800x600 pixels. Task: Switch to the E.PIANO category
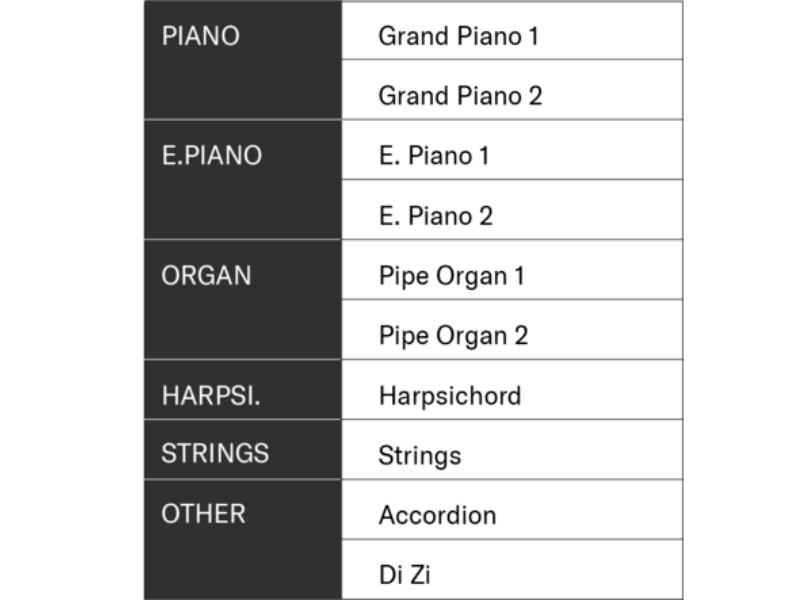click(x=211, y=156)
